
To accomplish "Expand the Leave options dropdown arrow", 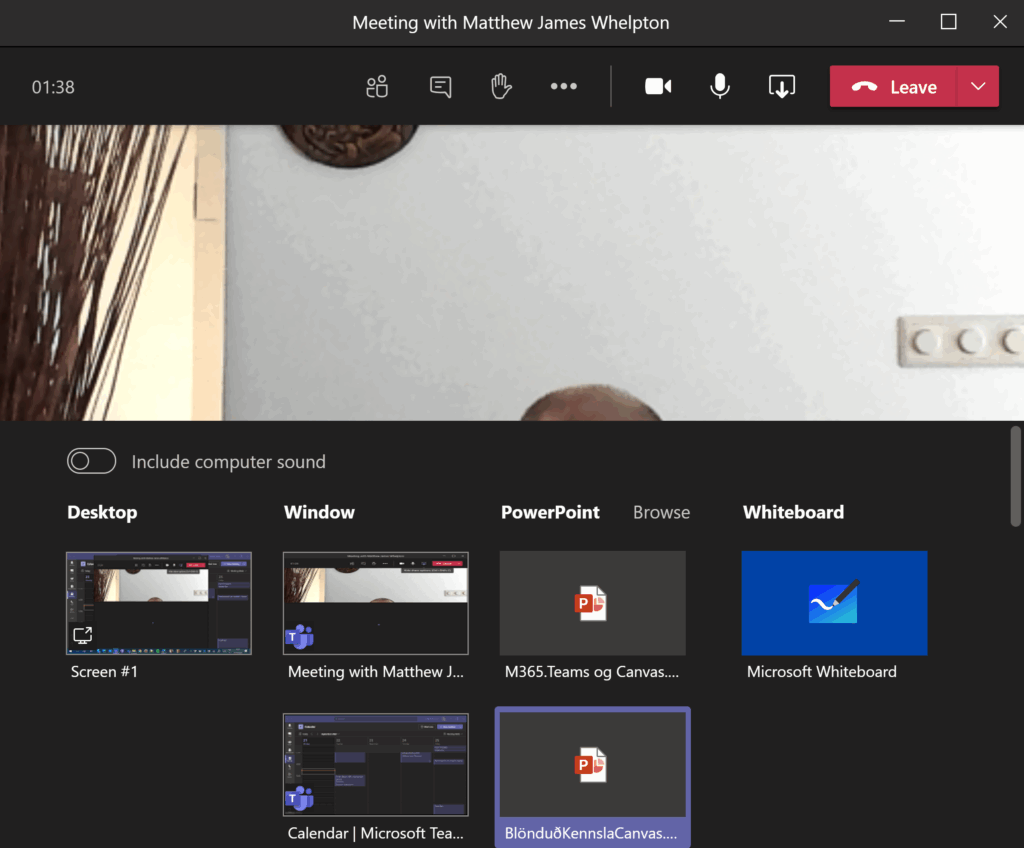I will (x=977, y=87).
